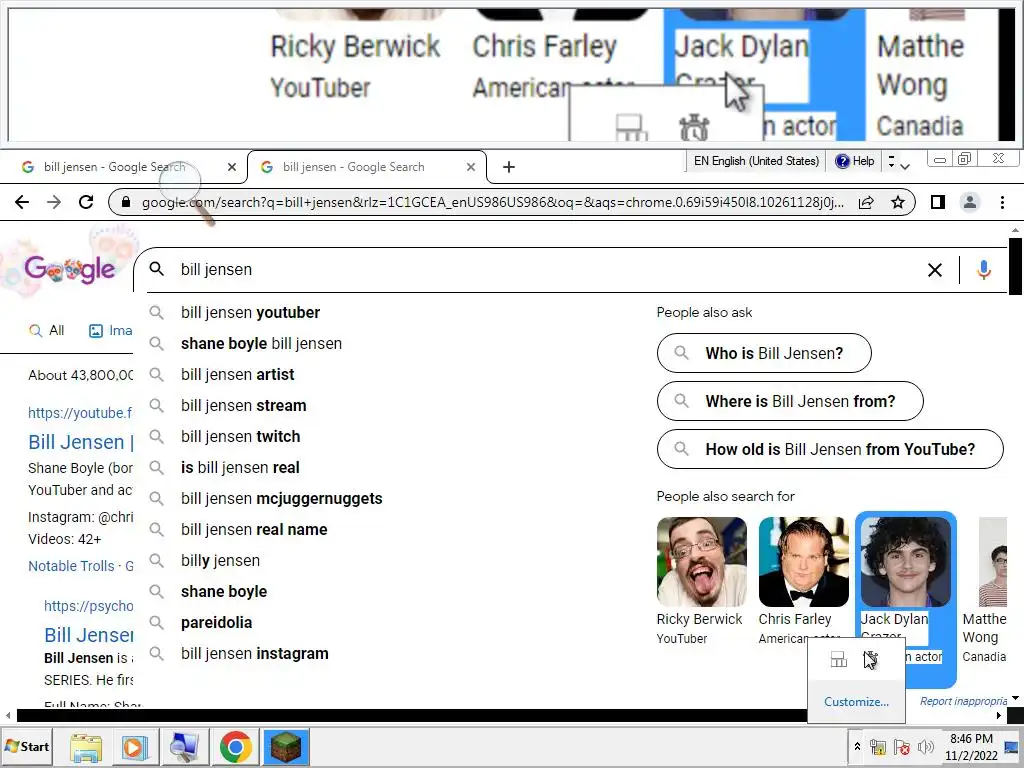Viewport: 1024px width, 768px height.
Task: Show hidden tray icons arrow
Action: 857,746
